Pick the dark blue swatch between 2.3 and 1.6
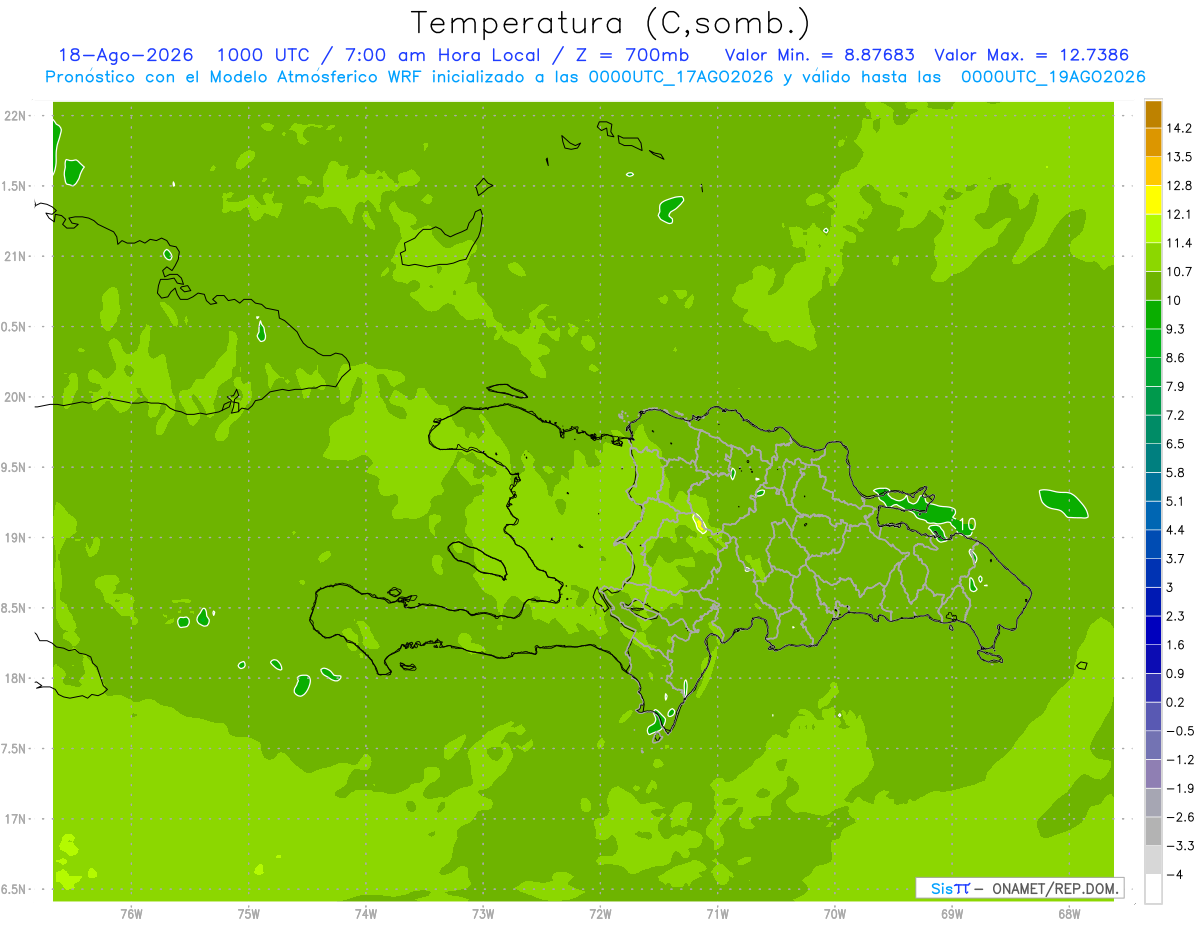 pyautogui.click(x=1153, y=629)
